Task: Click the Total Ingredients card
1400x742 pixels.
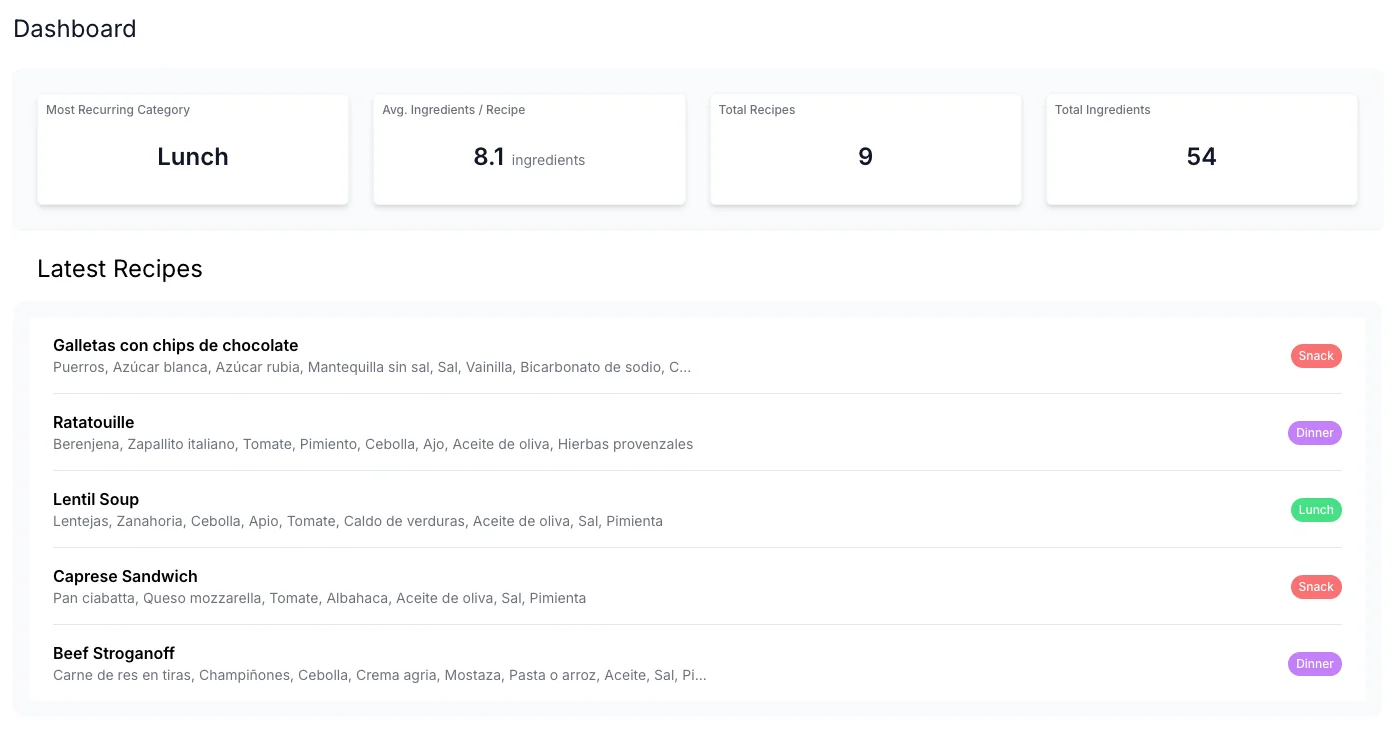Action: [1201, 149]
